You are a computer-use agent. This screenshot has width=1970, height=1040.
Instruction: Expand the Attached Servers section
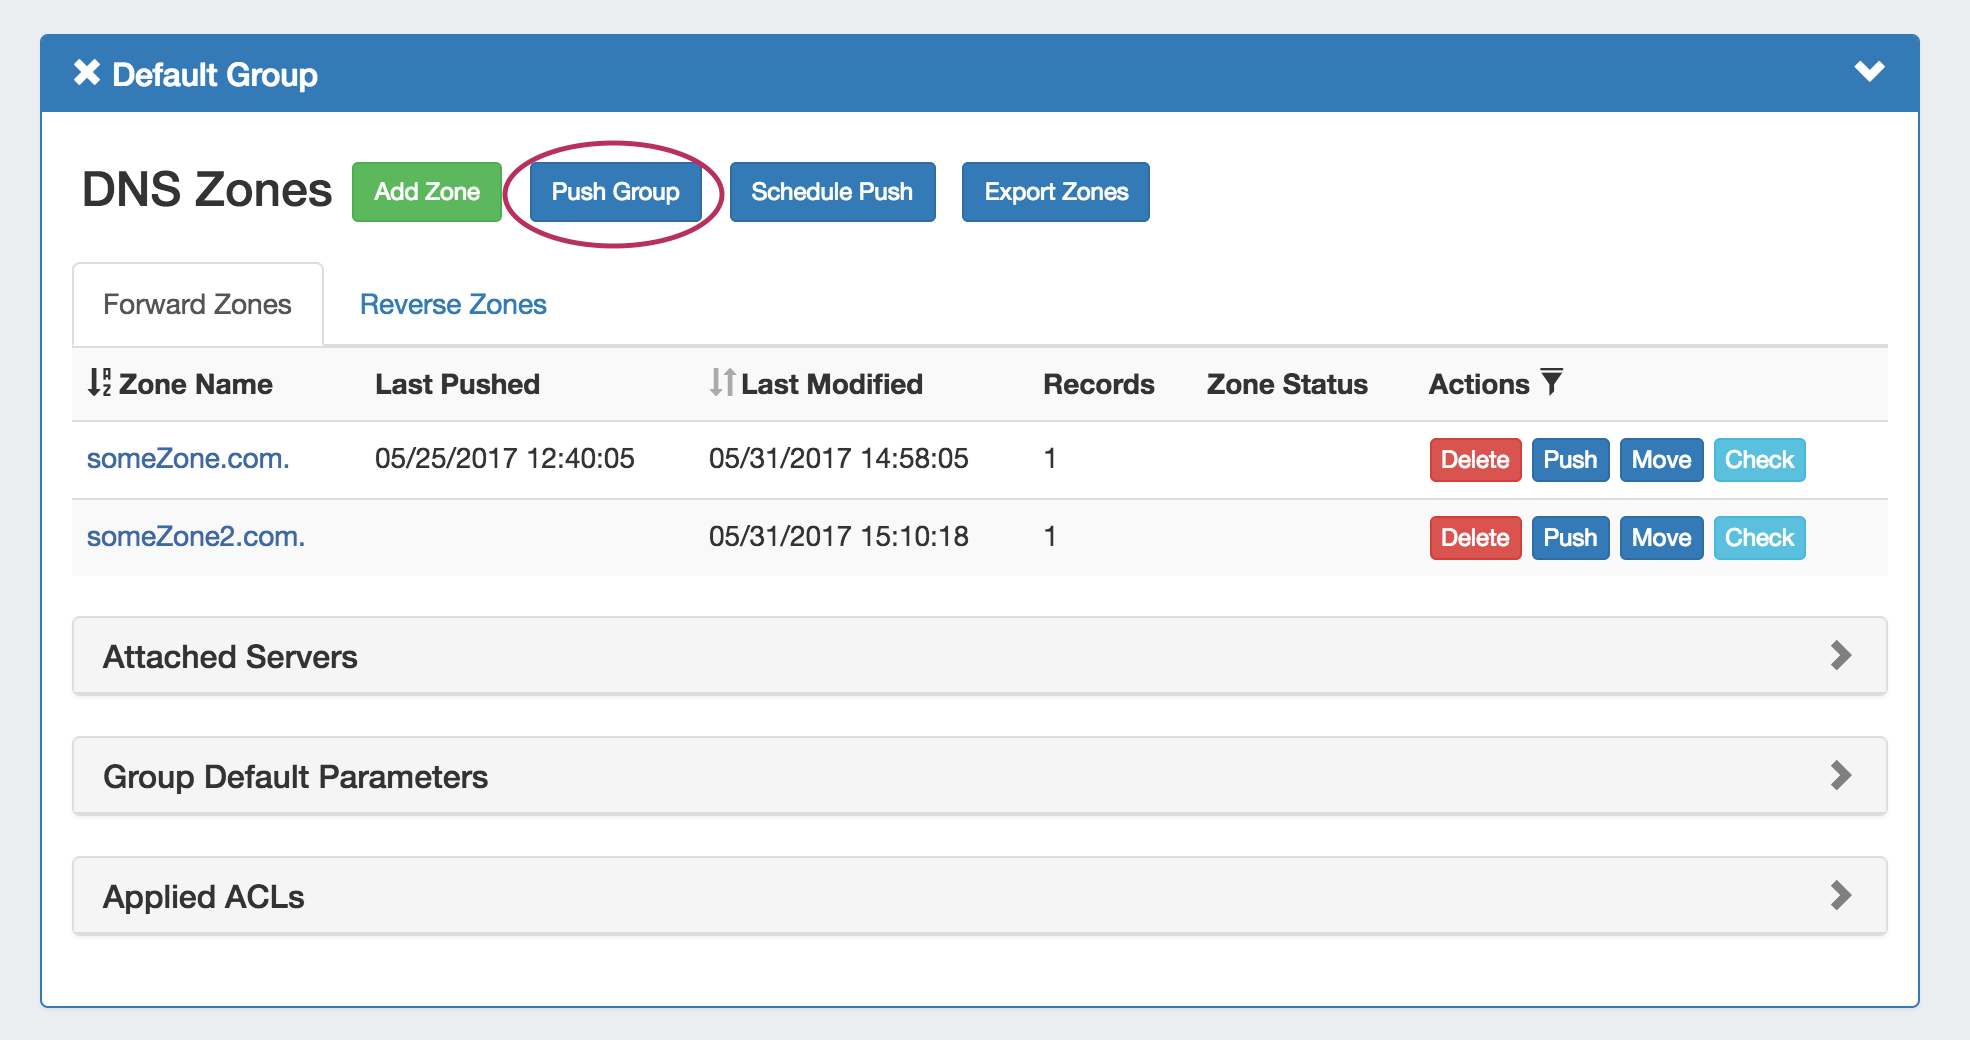pos(1840,656)
